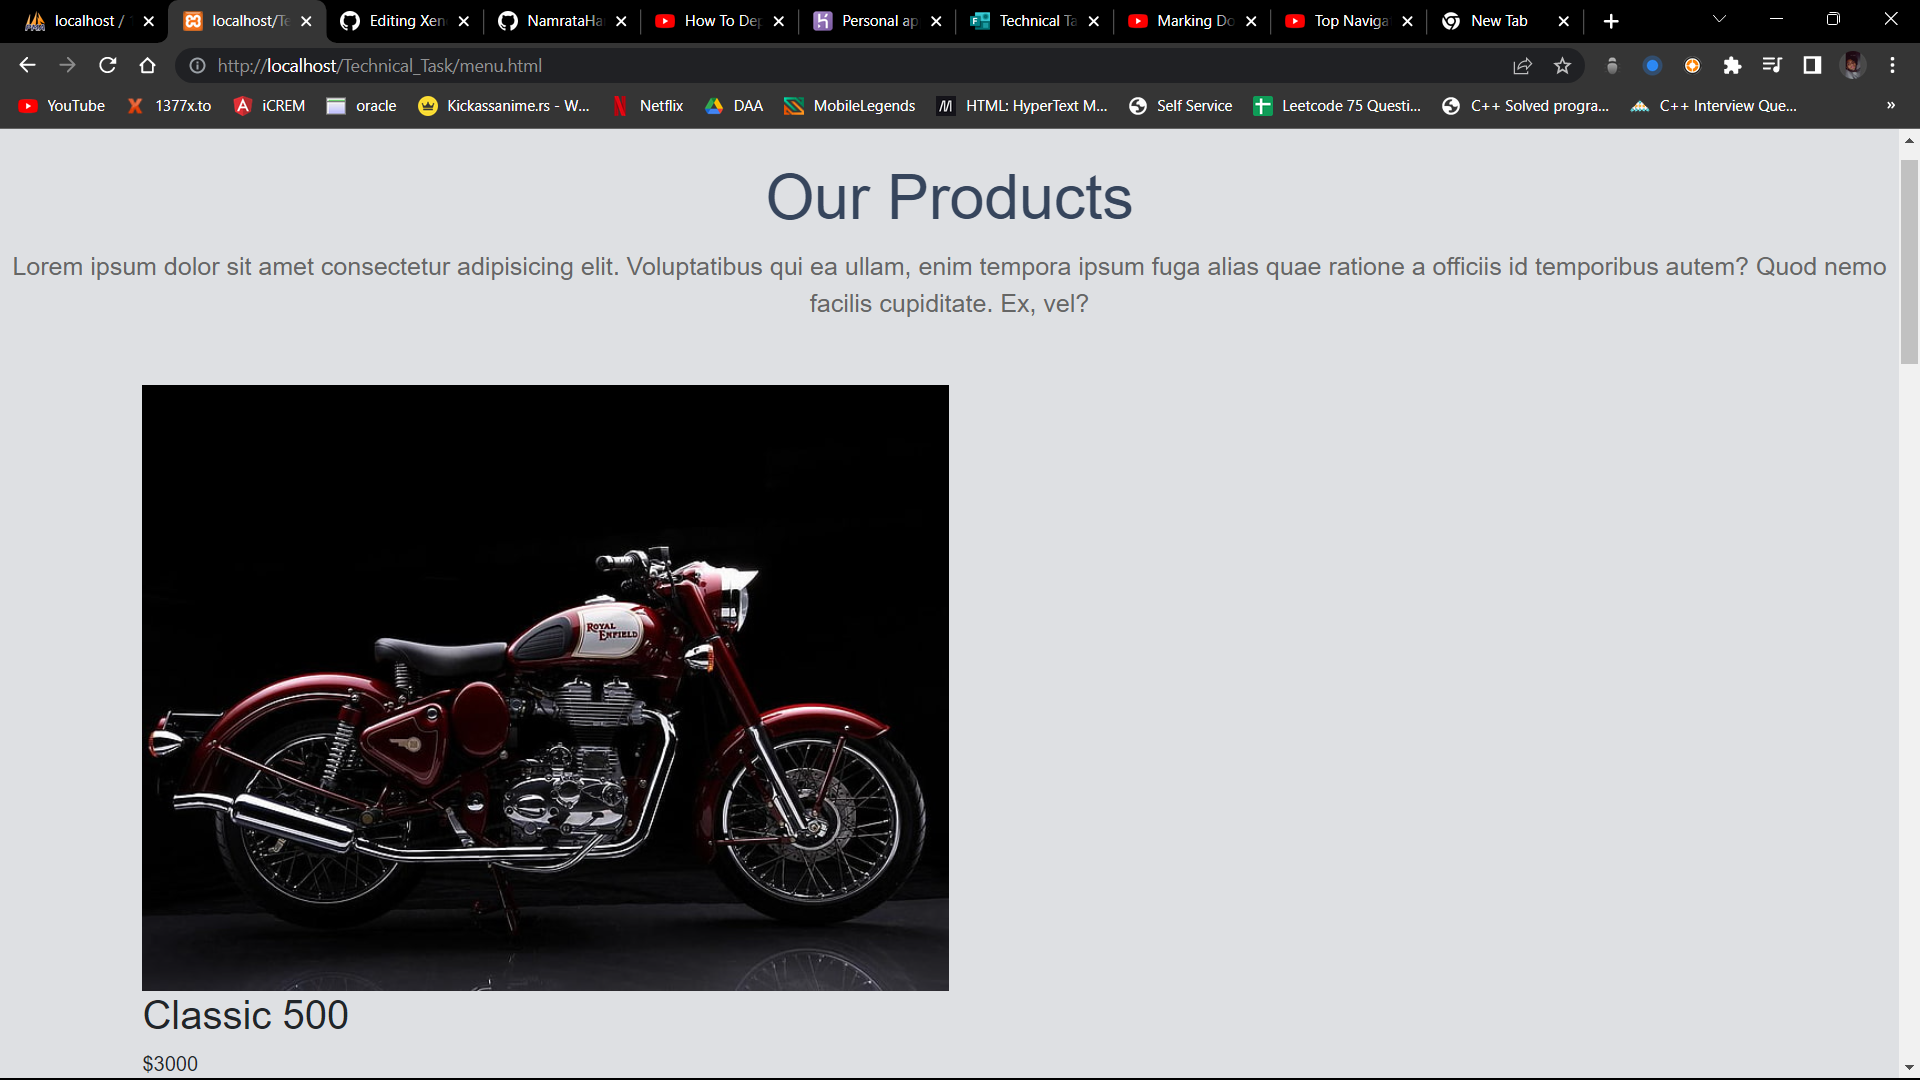
Task: Enable forward navigation arrow
Action: pyautogui.click(x=67, y=65)
